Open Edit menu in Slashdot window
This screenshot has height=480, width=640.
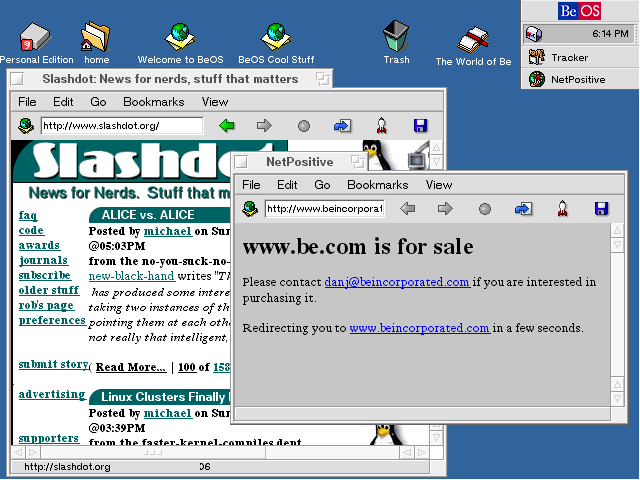pyautogui.click(x=63, y=102)
